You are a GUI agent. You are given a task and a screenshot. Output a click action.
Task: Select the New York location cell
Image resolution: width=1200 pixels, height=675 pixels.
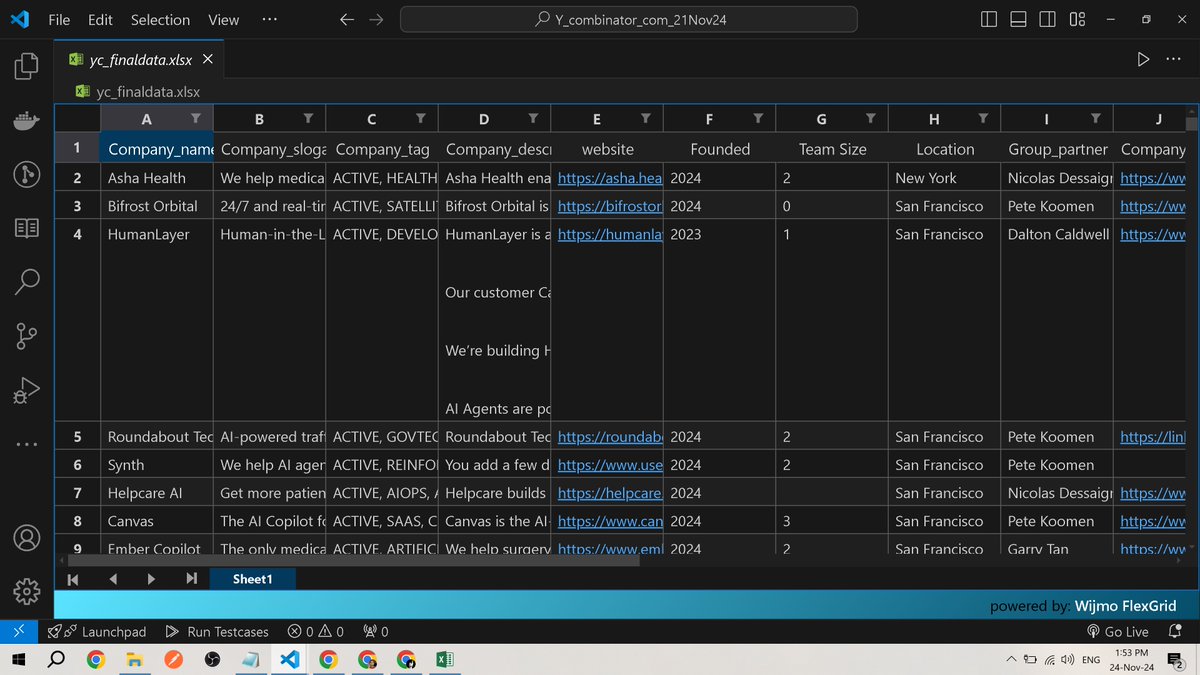click(944, 178)
